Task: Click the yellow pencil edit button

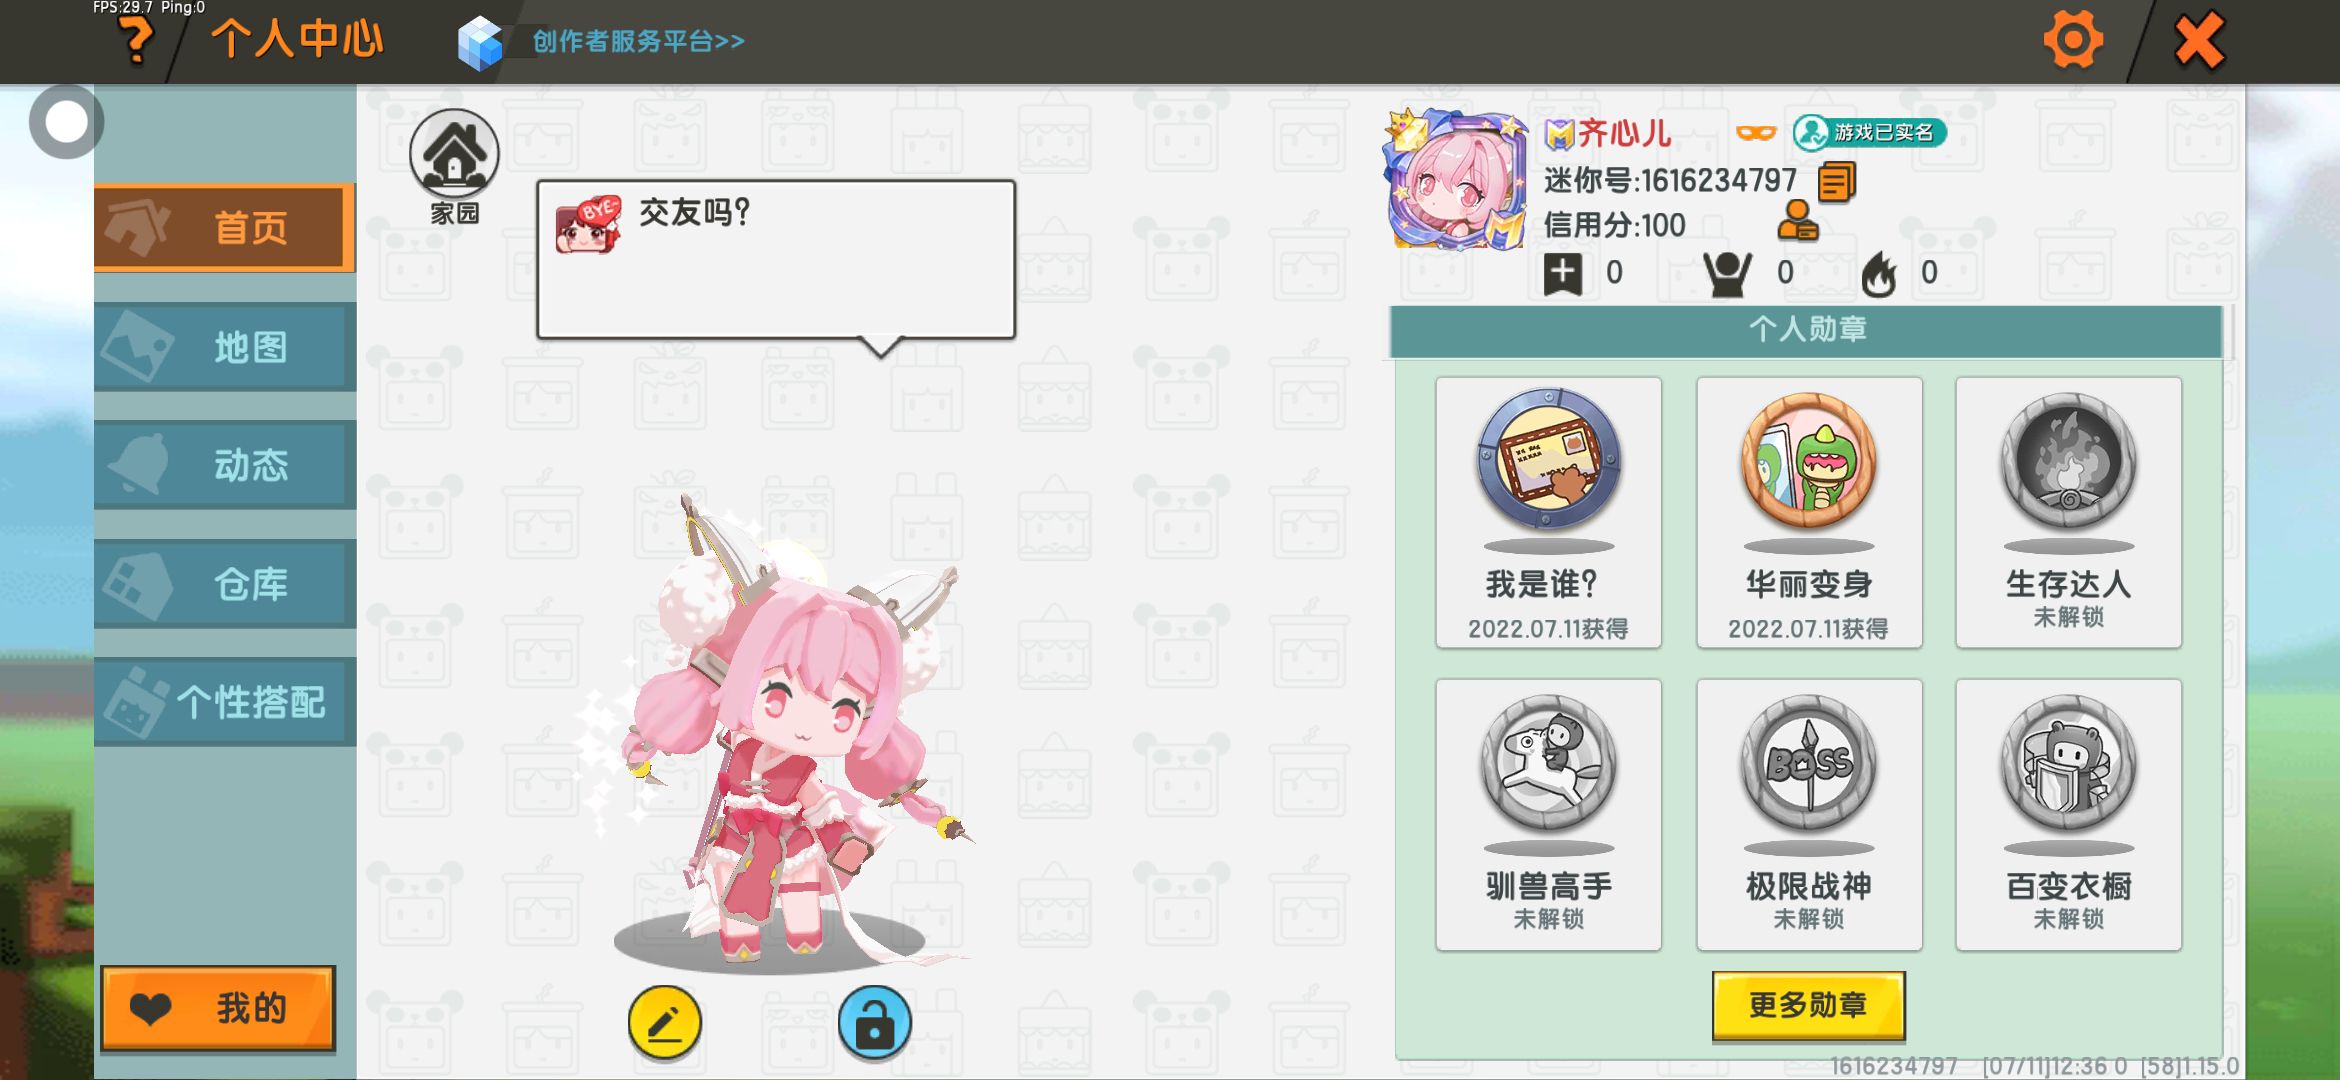Action: pos(664,1022)
